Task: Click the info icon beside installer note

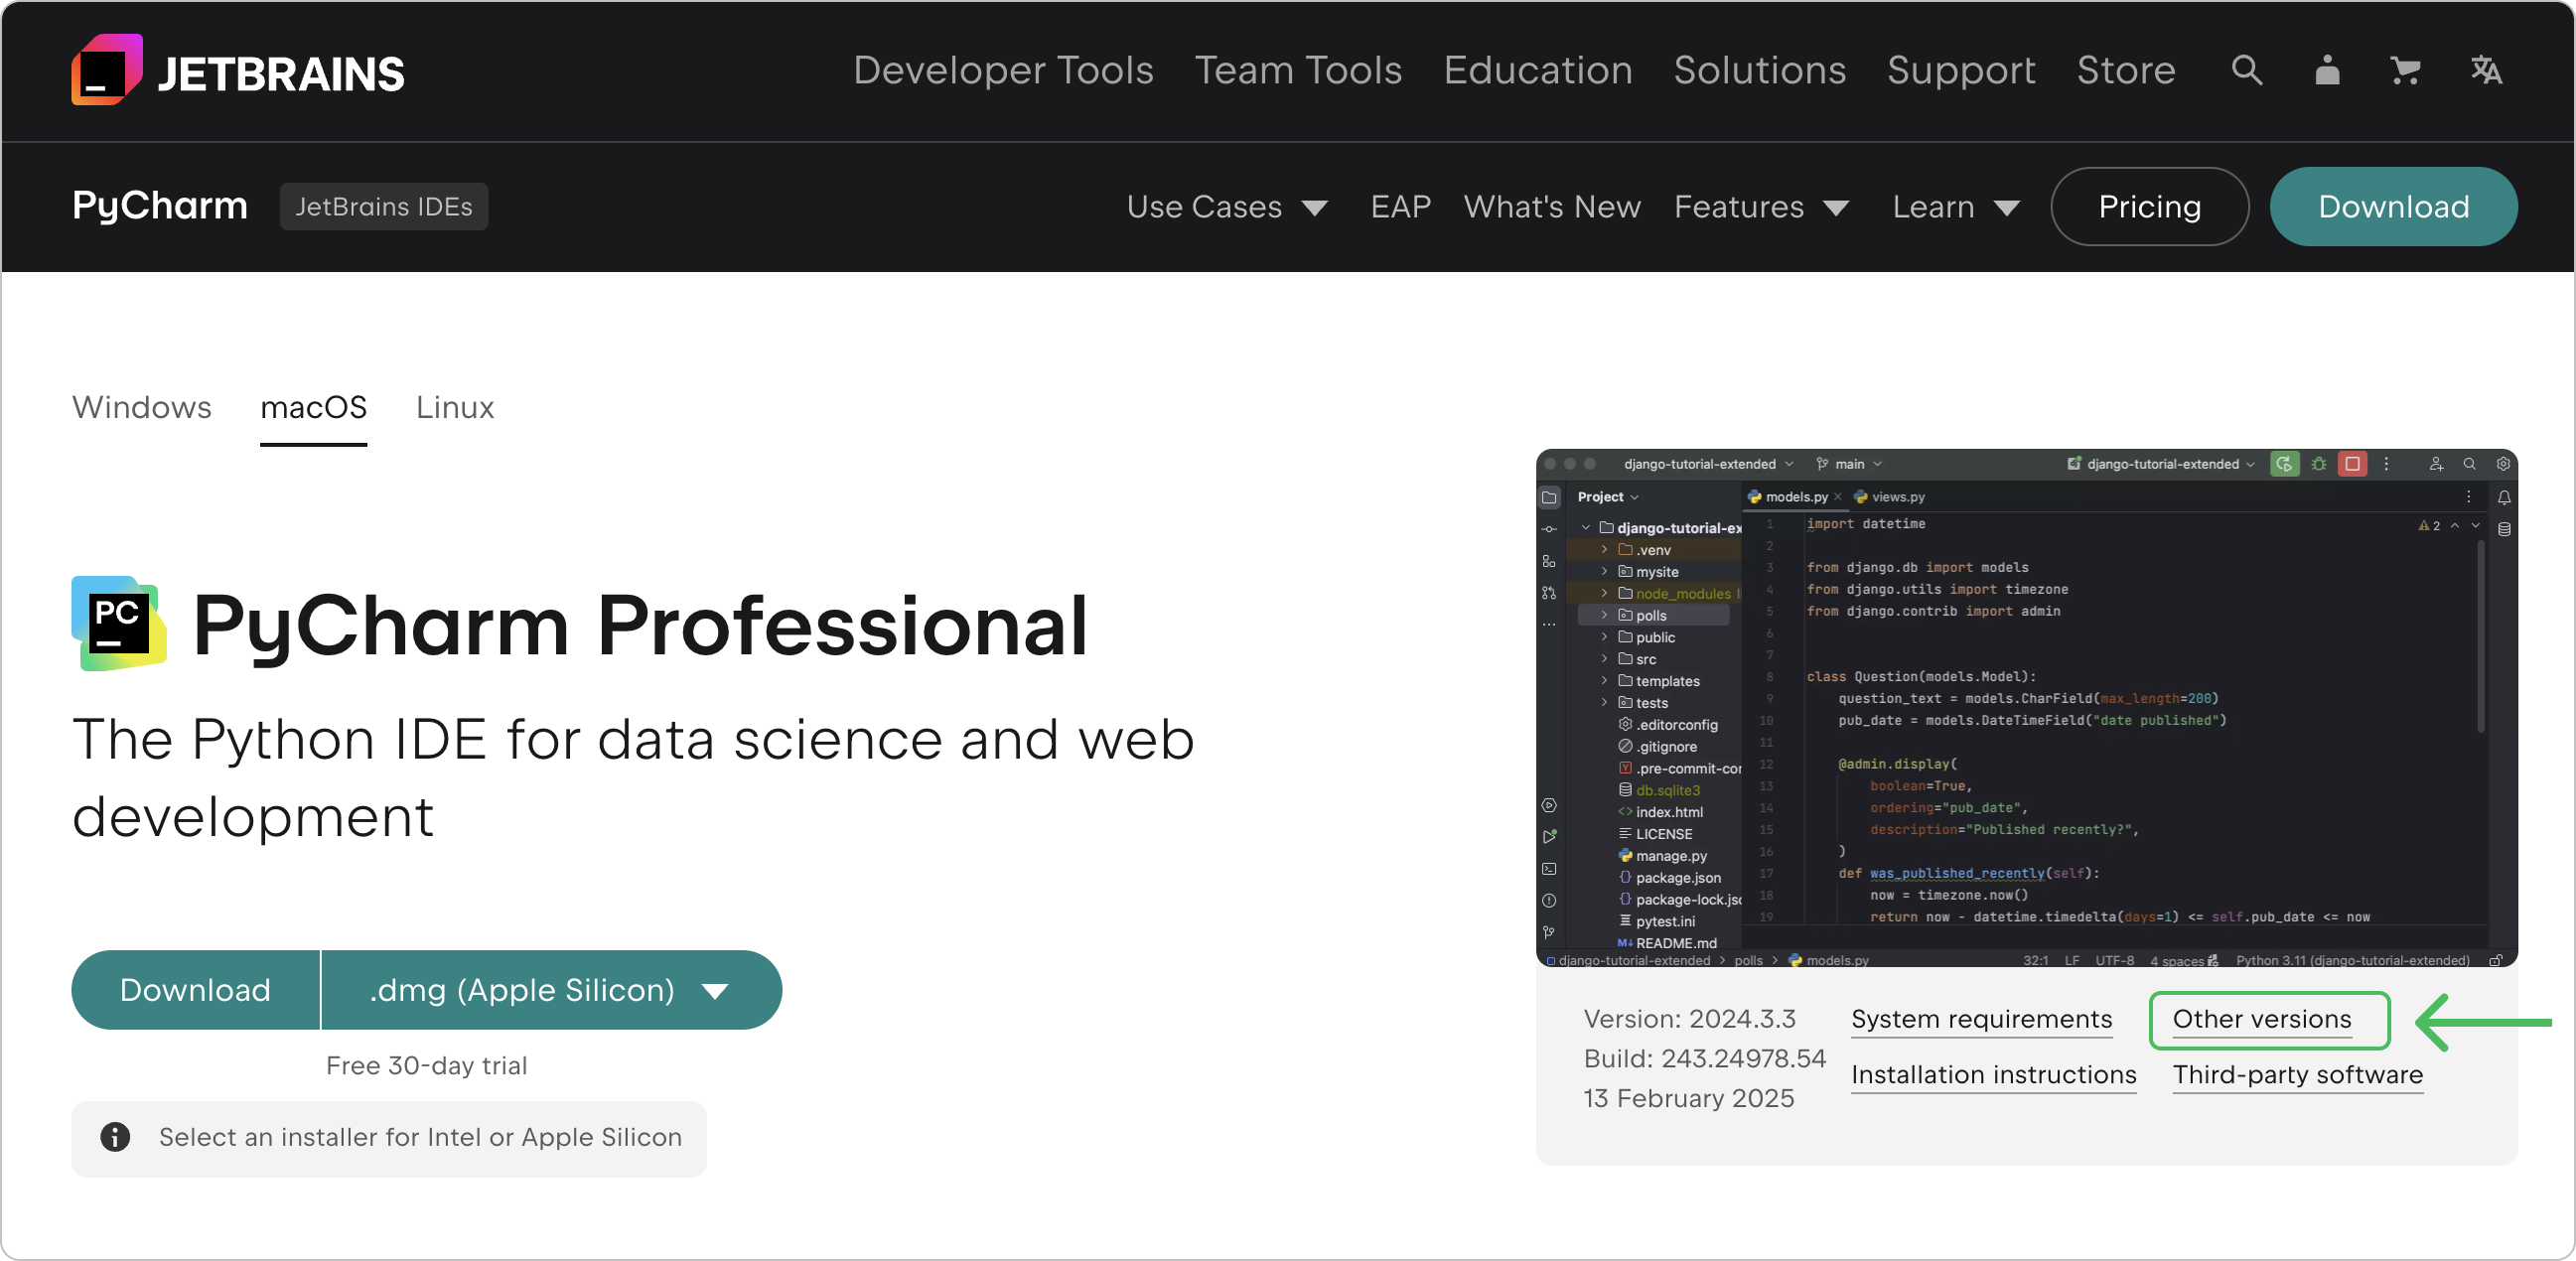Action: (115, 1137)
